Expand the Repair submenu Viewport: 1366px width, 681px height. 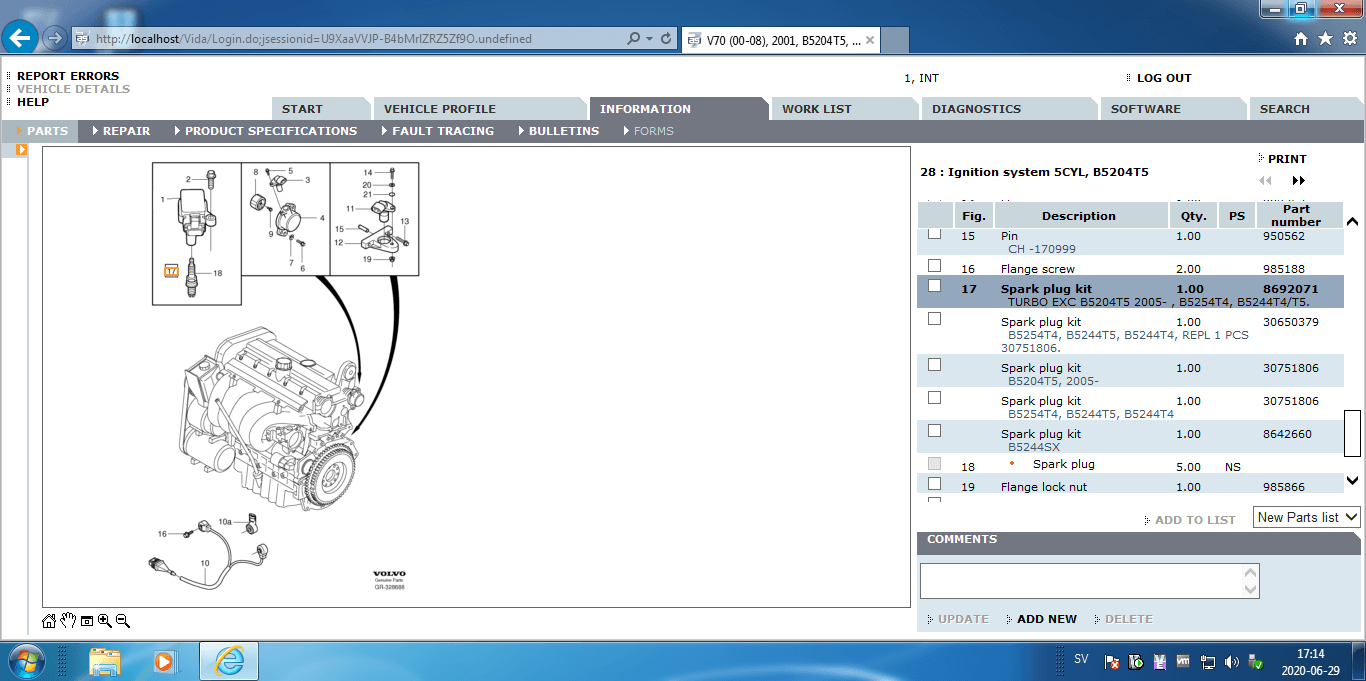tap(126, 131)
